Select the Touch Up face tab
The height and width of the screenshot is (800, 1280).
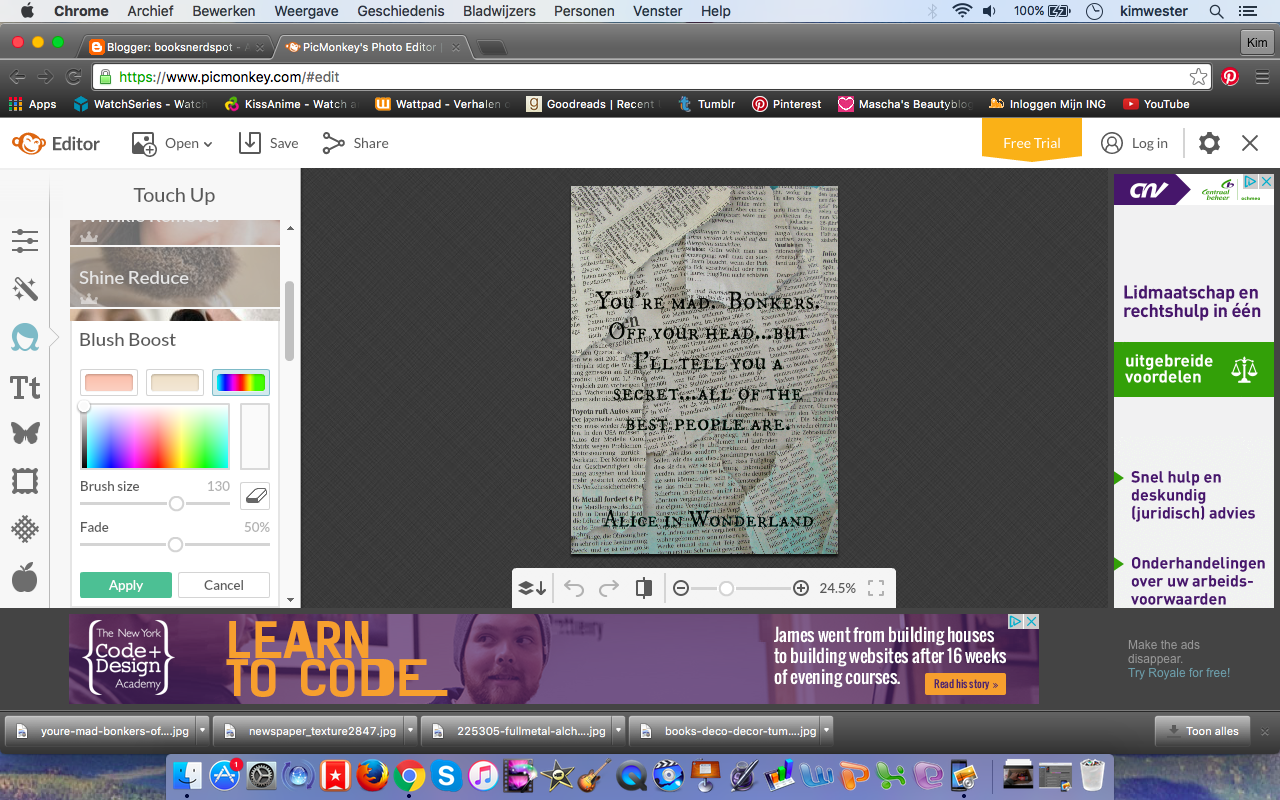[x=25, y=338]
